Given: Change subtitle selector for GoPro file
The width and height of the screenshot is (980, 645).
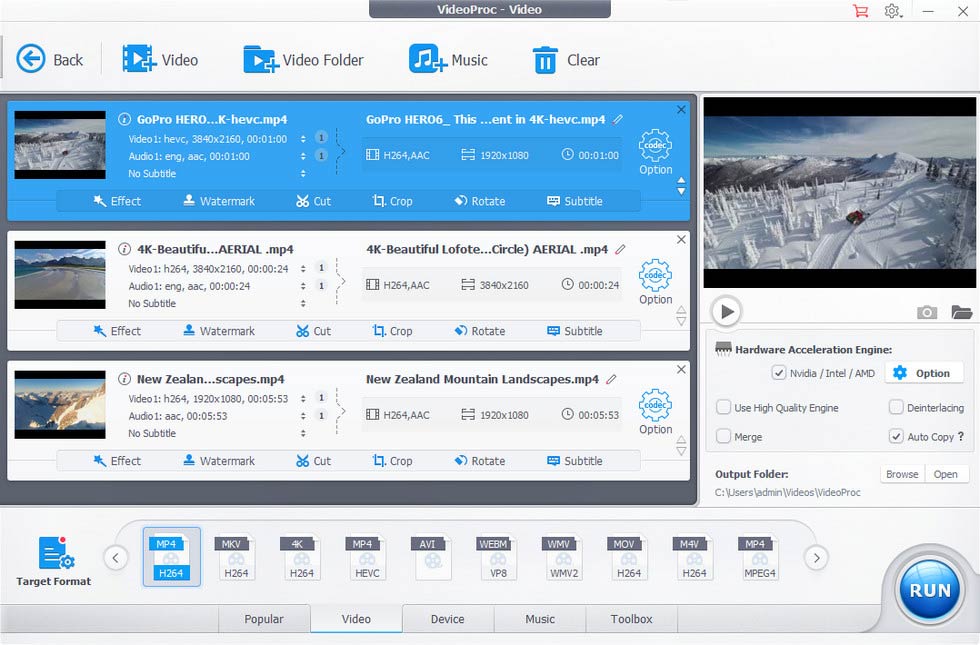Looking at the screenshot, I should point(303,173).
